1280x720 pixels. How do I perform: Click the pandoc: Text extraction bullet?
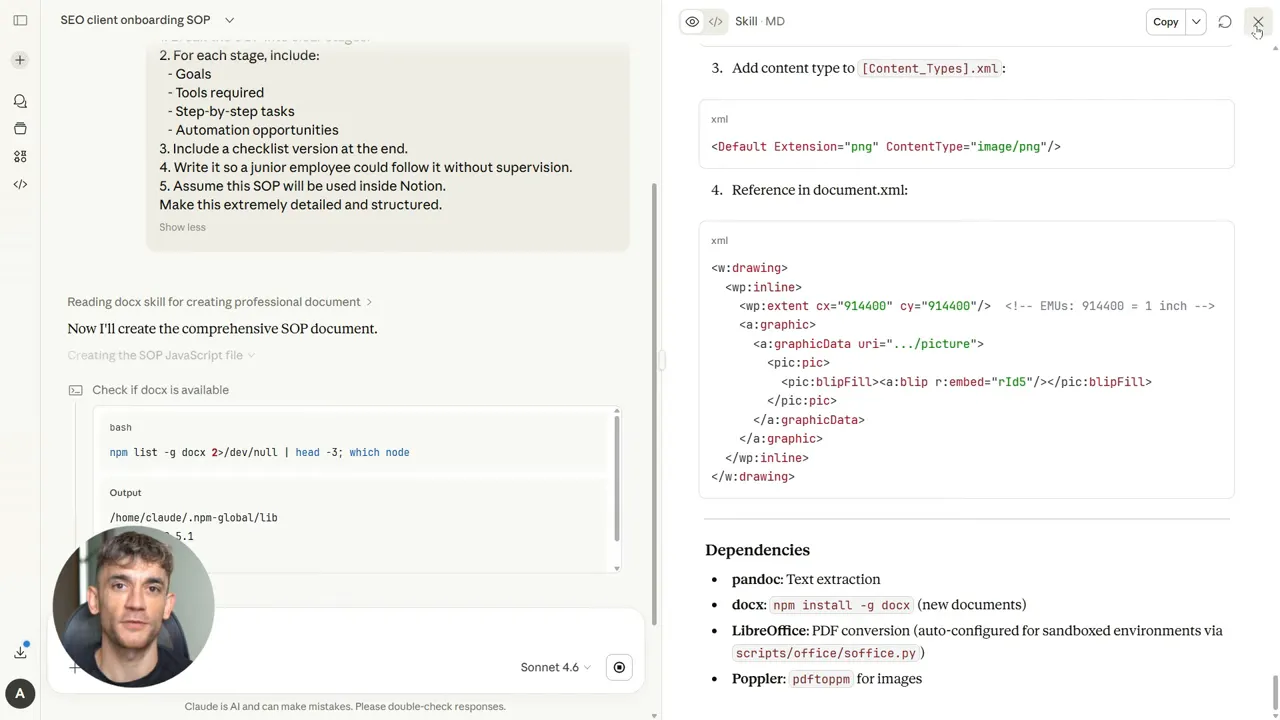click(806, 579)
